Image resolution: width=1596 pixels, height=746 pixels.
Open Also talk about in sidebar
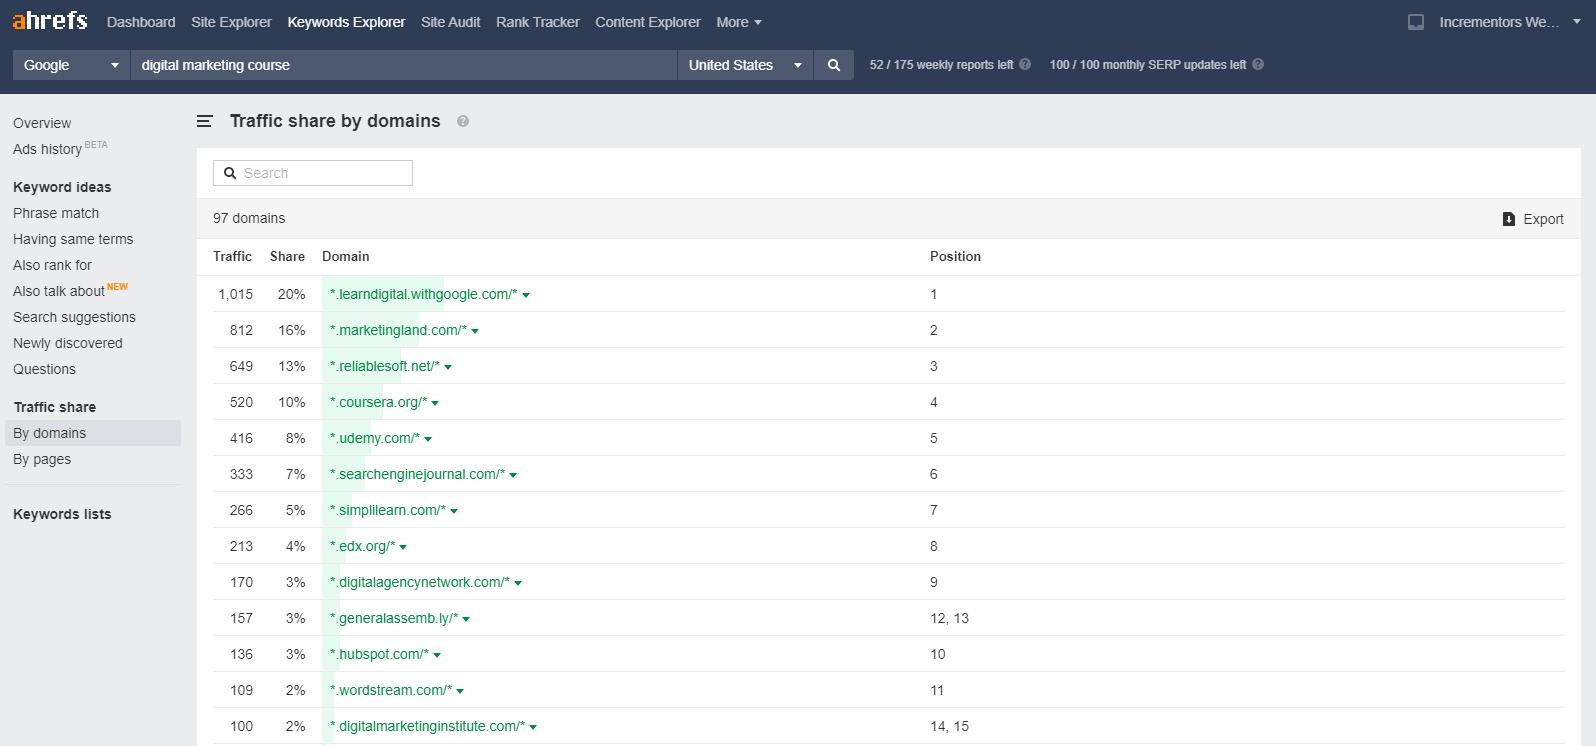[x=59, y=291]
